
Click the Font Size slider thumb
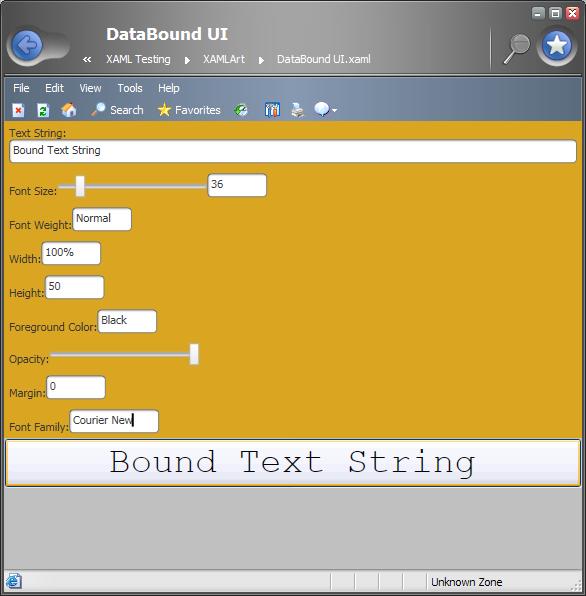click(x=80, y=186)
